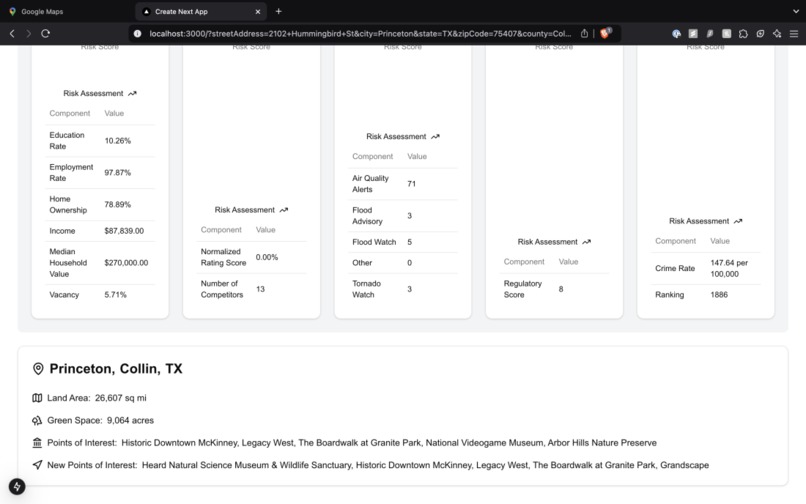Image resolution: width=806 pixels, height=504 pixels.
Task: Open a new browser tab
Action: tap(279, 11)
